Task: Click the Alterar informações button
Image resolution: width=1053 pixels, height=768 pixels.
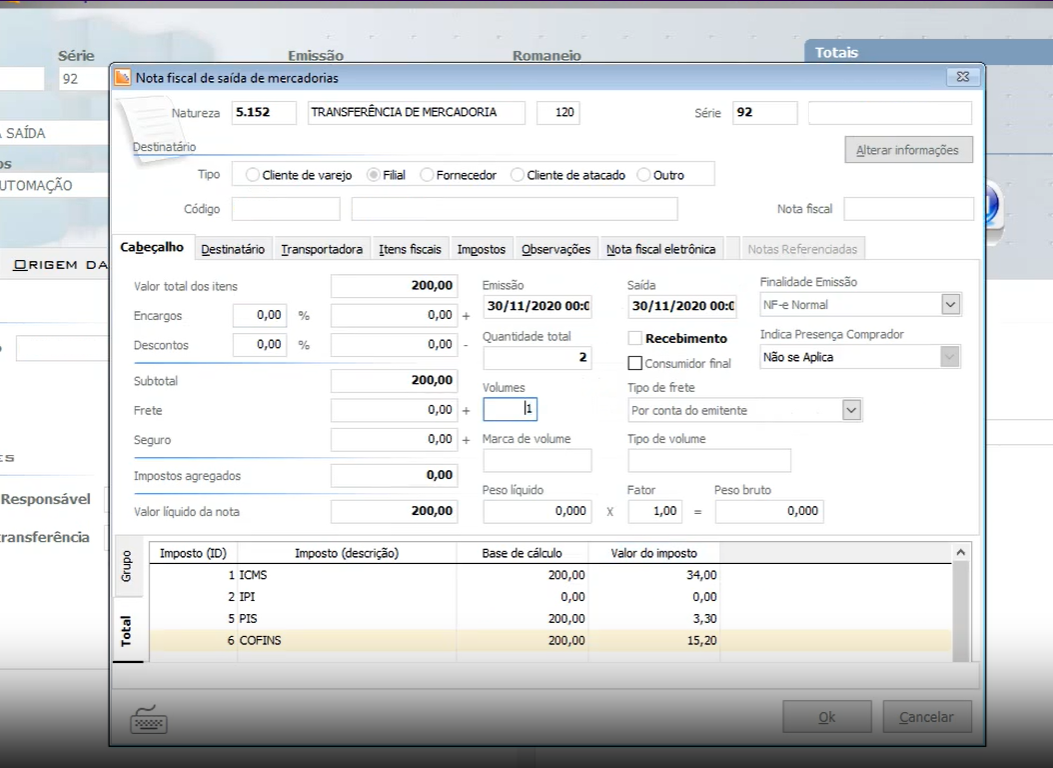Action: [908, 150]
